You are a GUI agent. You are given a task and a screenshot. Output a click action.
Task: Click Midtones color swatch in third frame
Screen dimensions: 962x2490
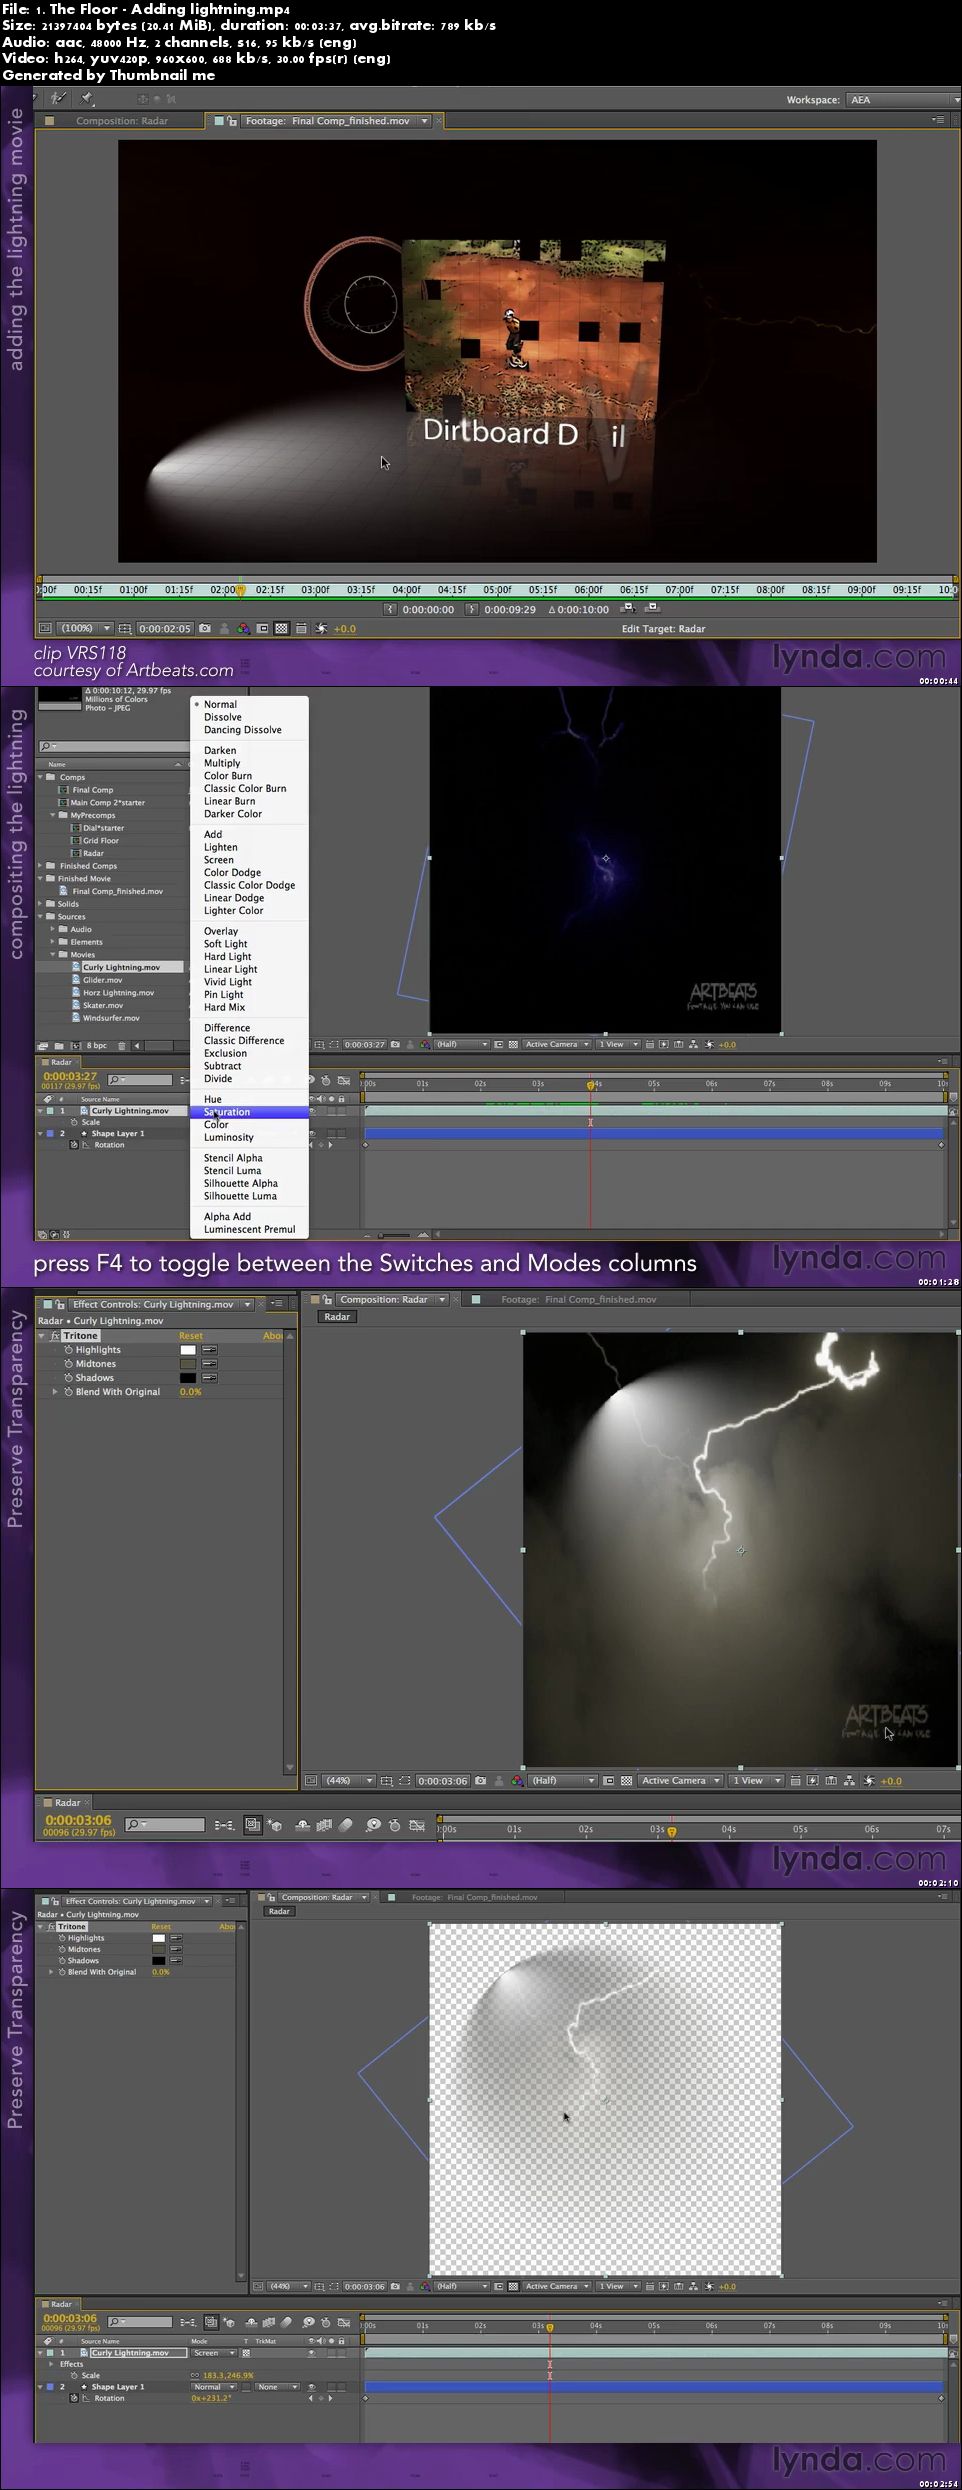(188, 1364)
